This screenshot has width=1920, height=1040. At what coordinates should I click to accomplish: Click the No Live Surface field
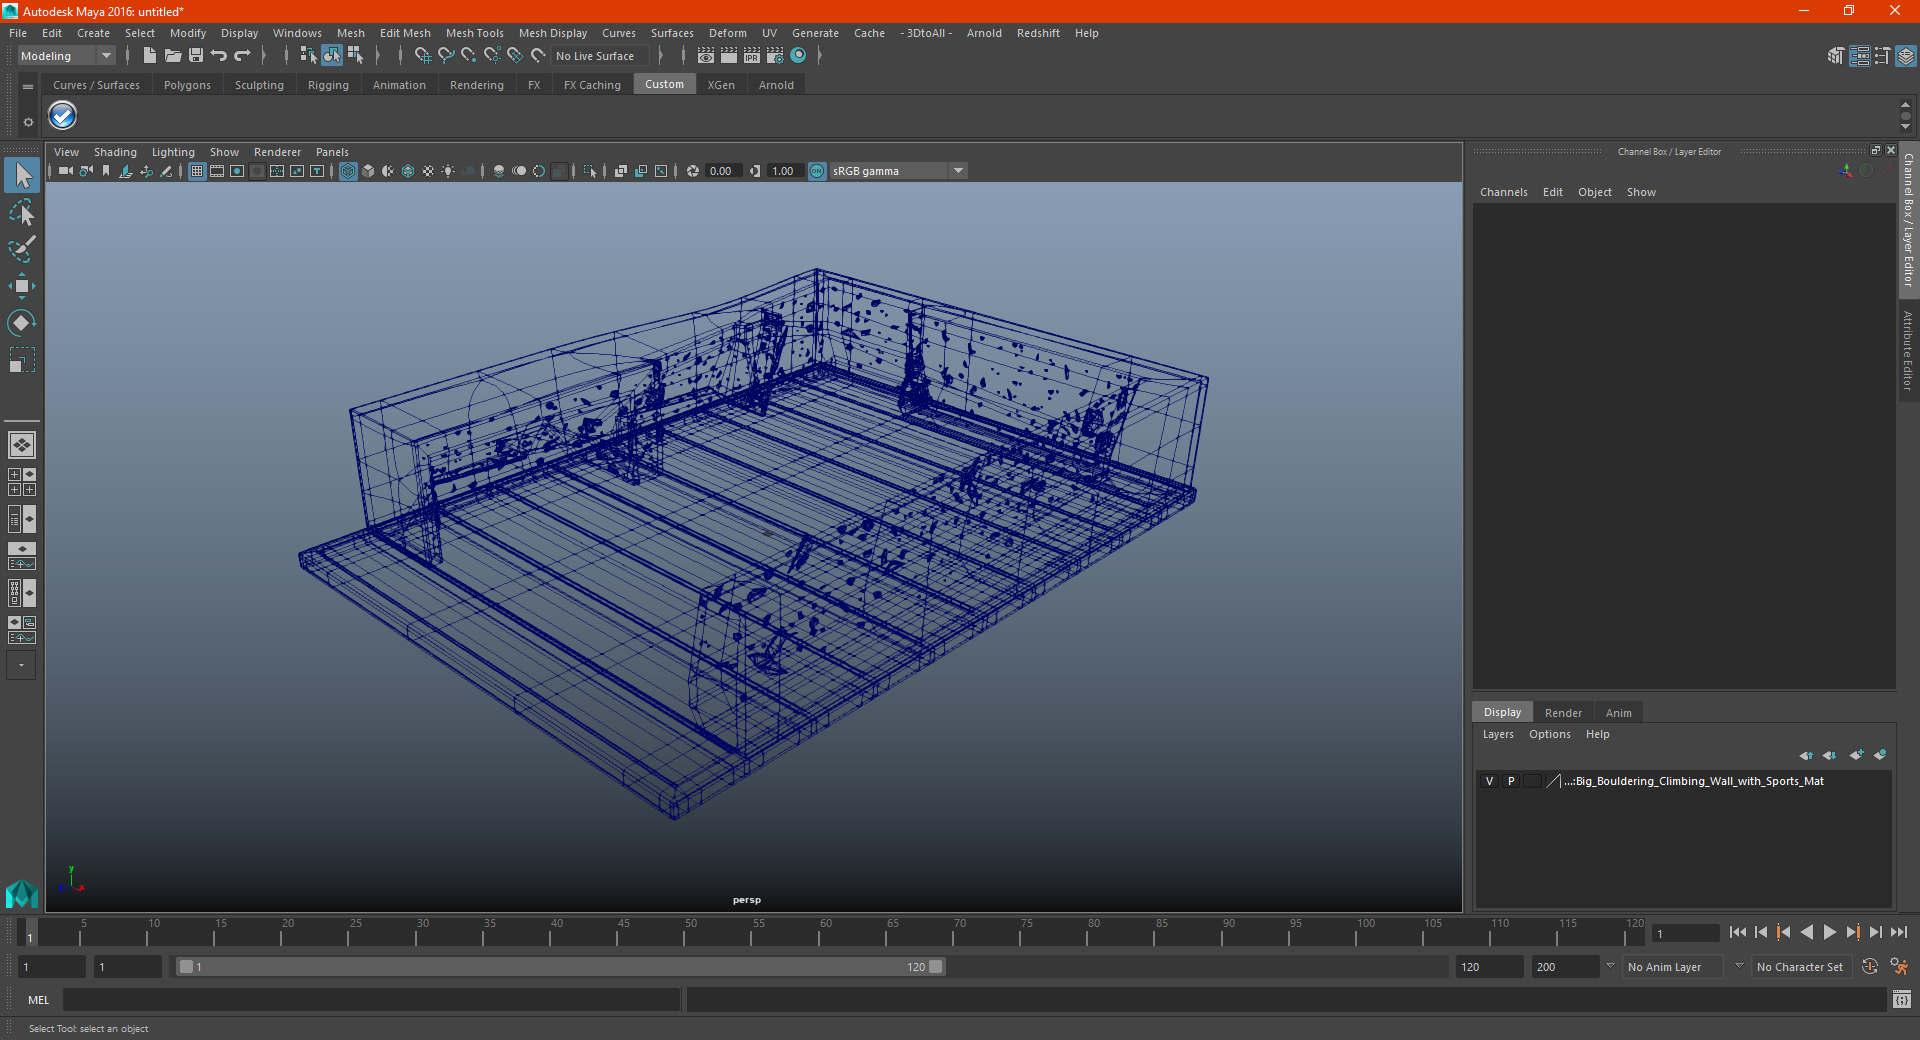tap(600, 56)
